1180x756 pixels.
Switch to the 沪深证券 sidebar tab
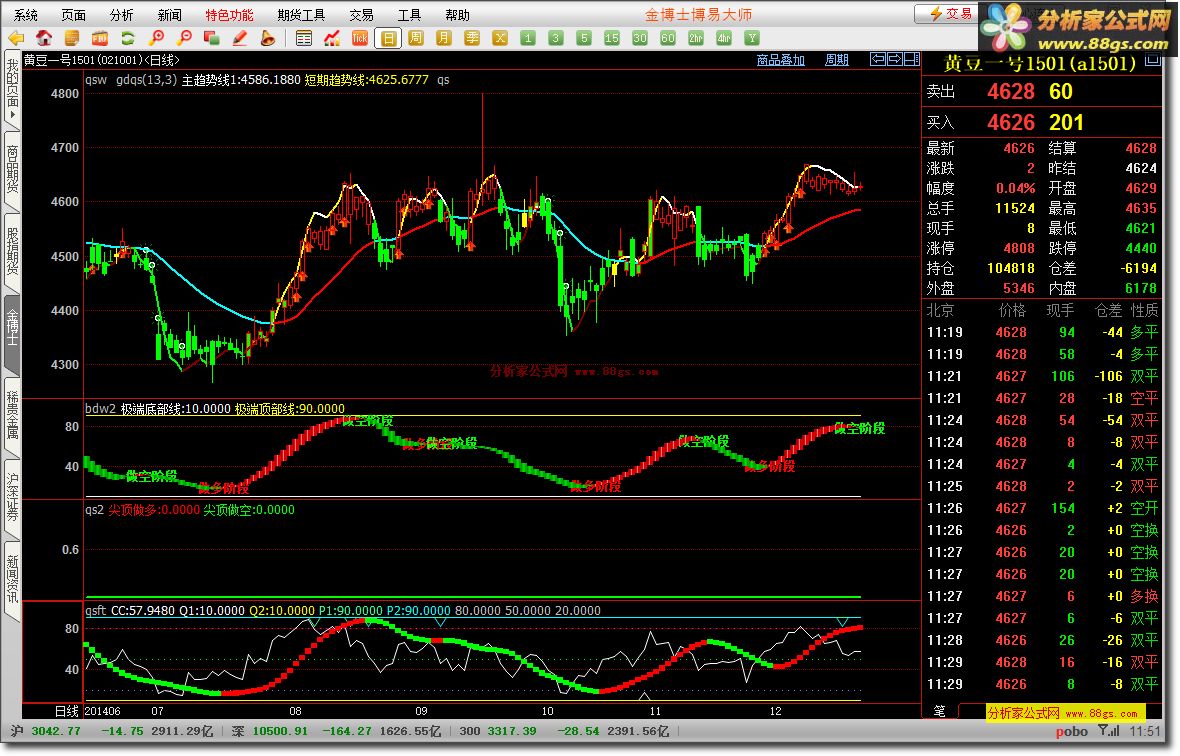click(x=12, y=497)
